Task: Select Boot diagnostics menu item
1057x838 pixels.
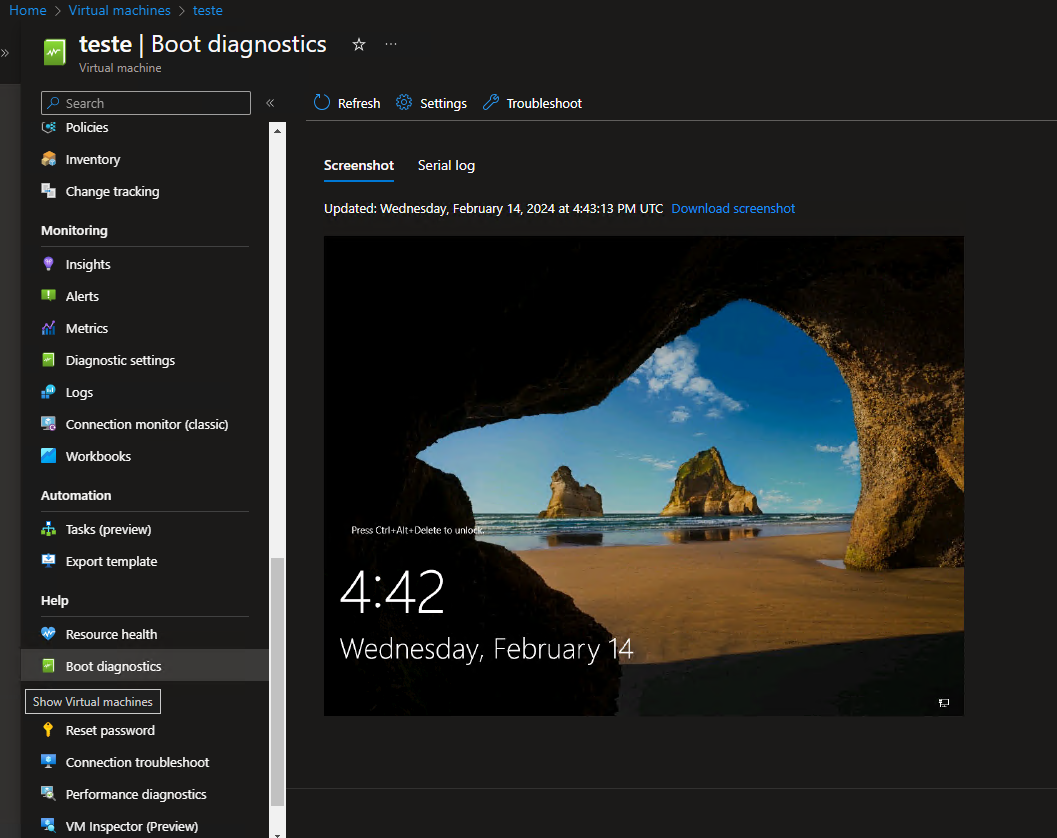Action: pyautogui.click(x=145, y=665)
